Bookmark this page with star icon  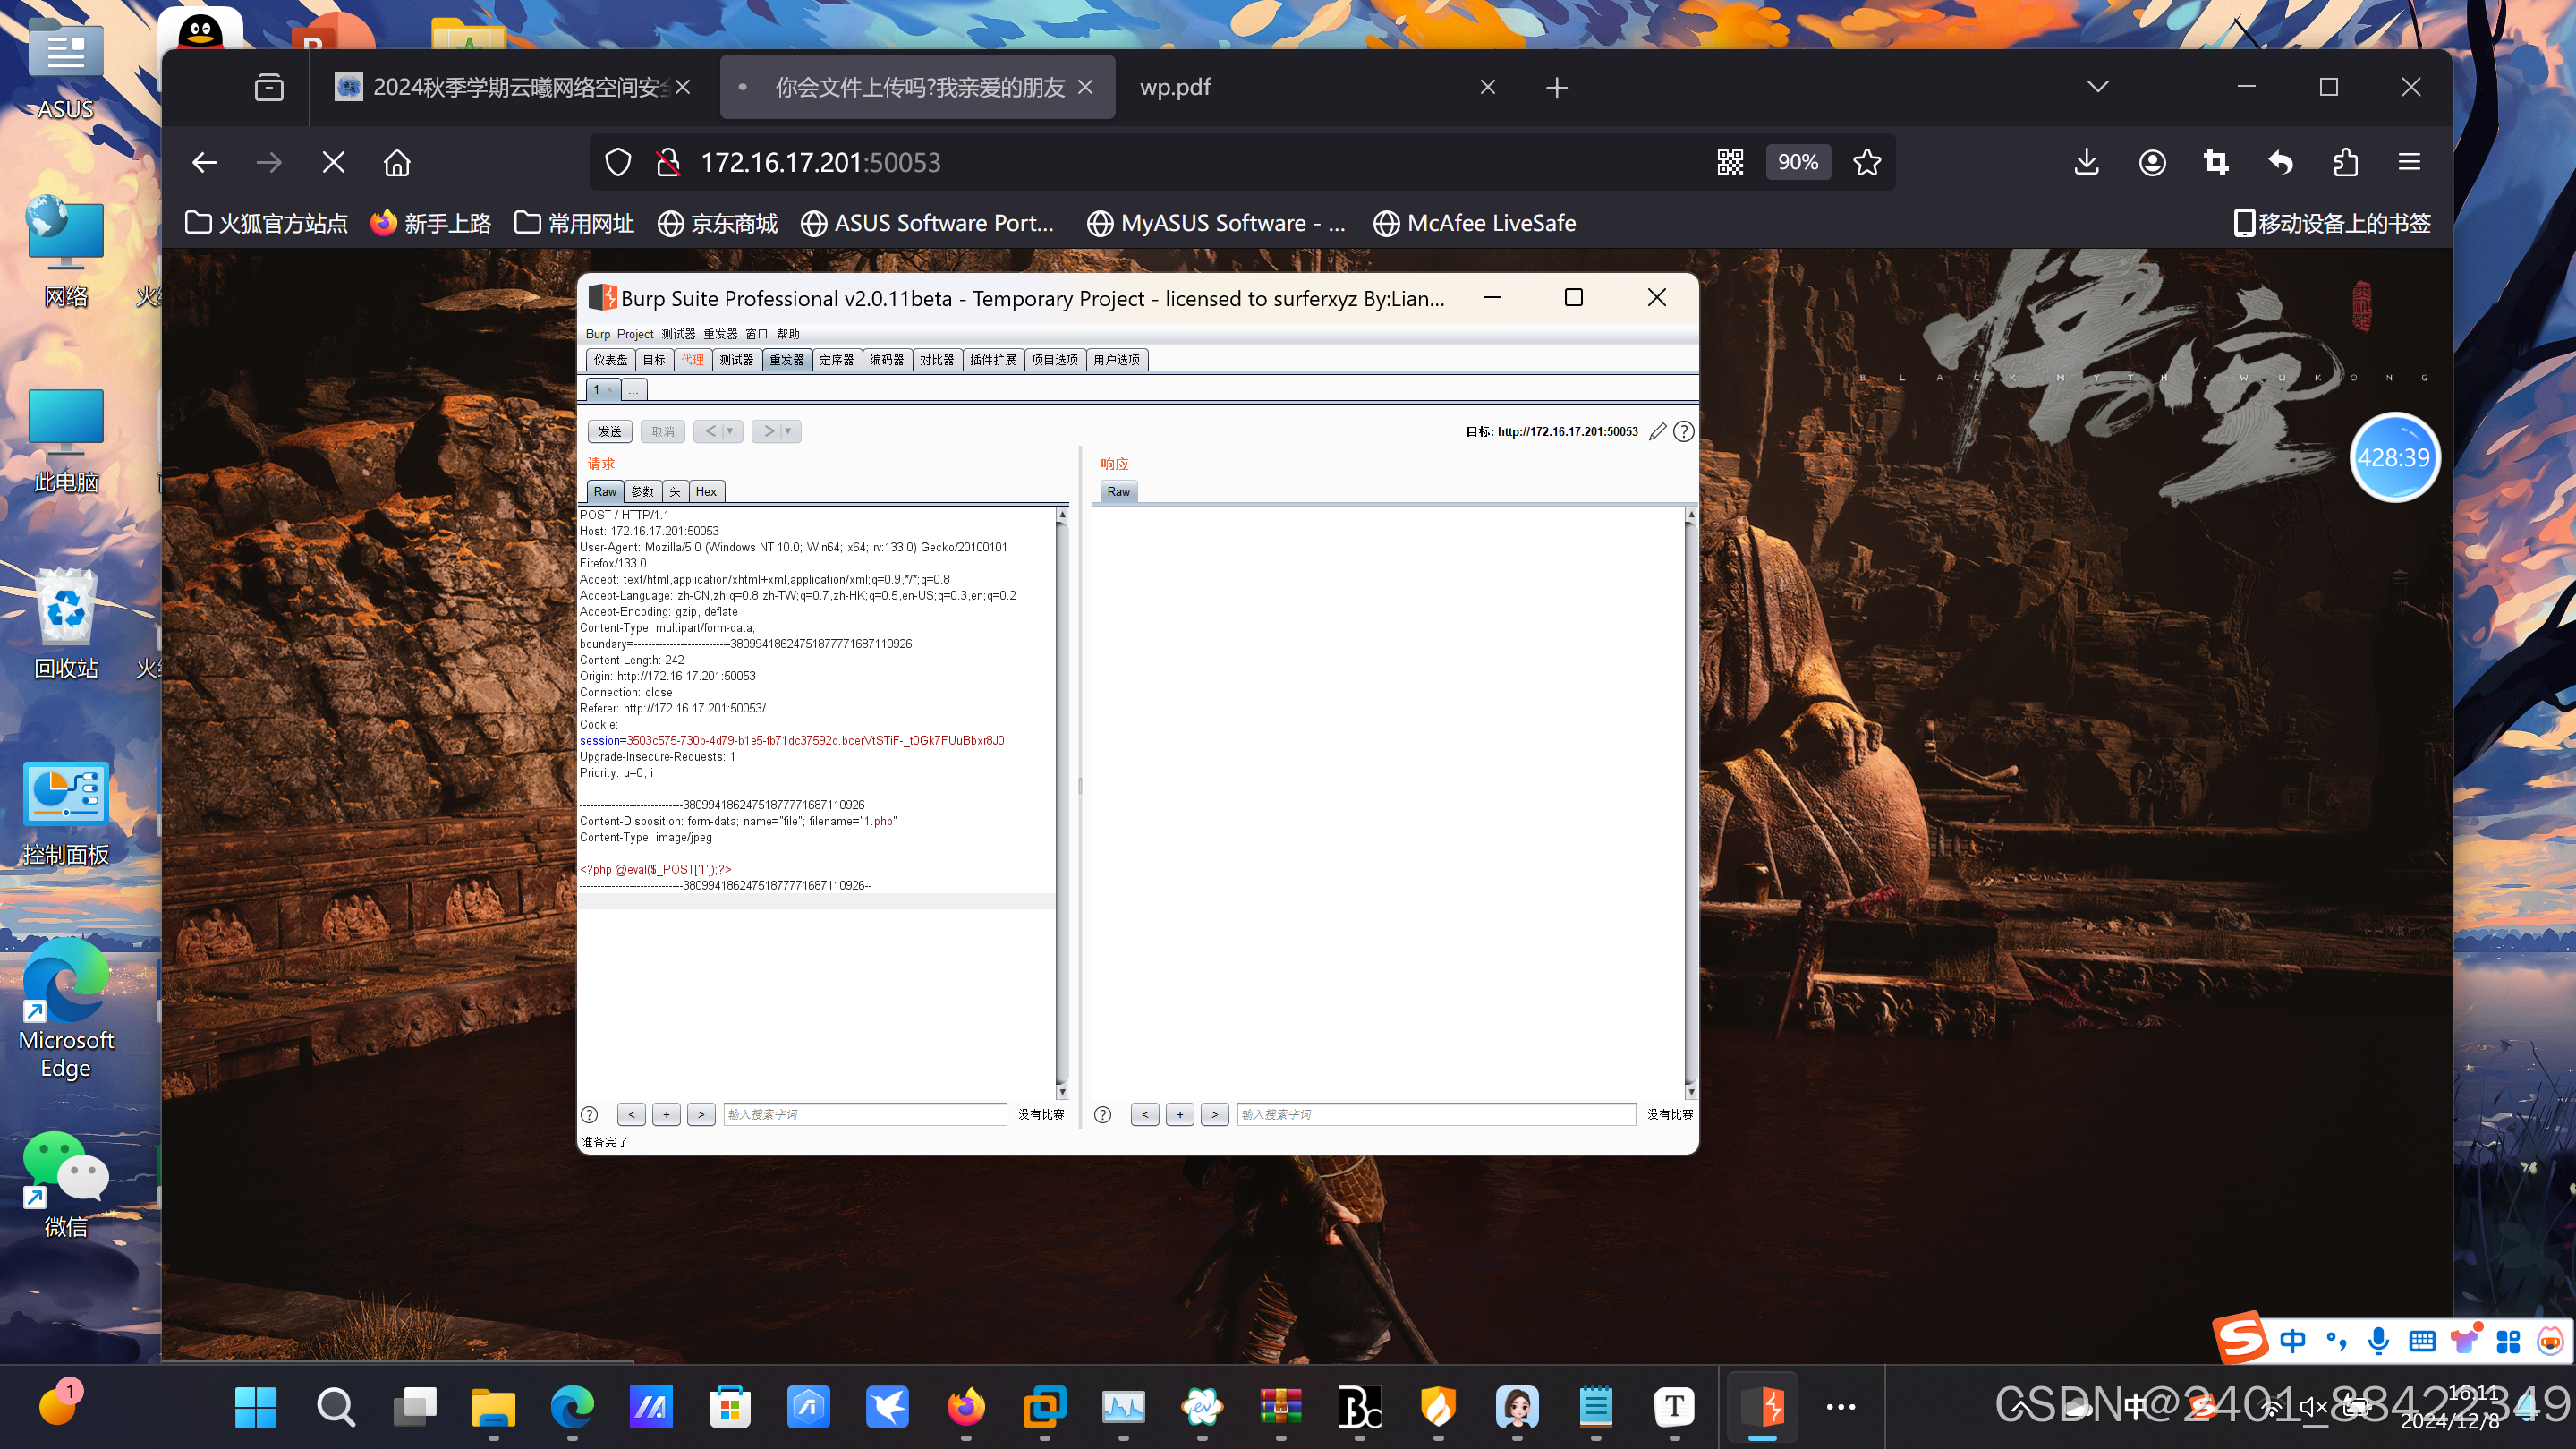click(x=1866, y=162)
